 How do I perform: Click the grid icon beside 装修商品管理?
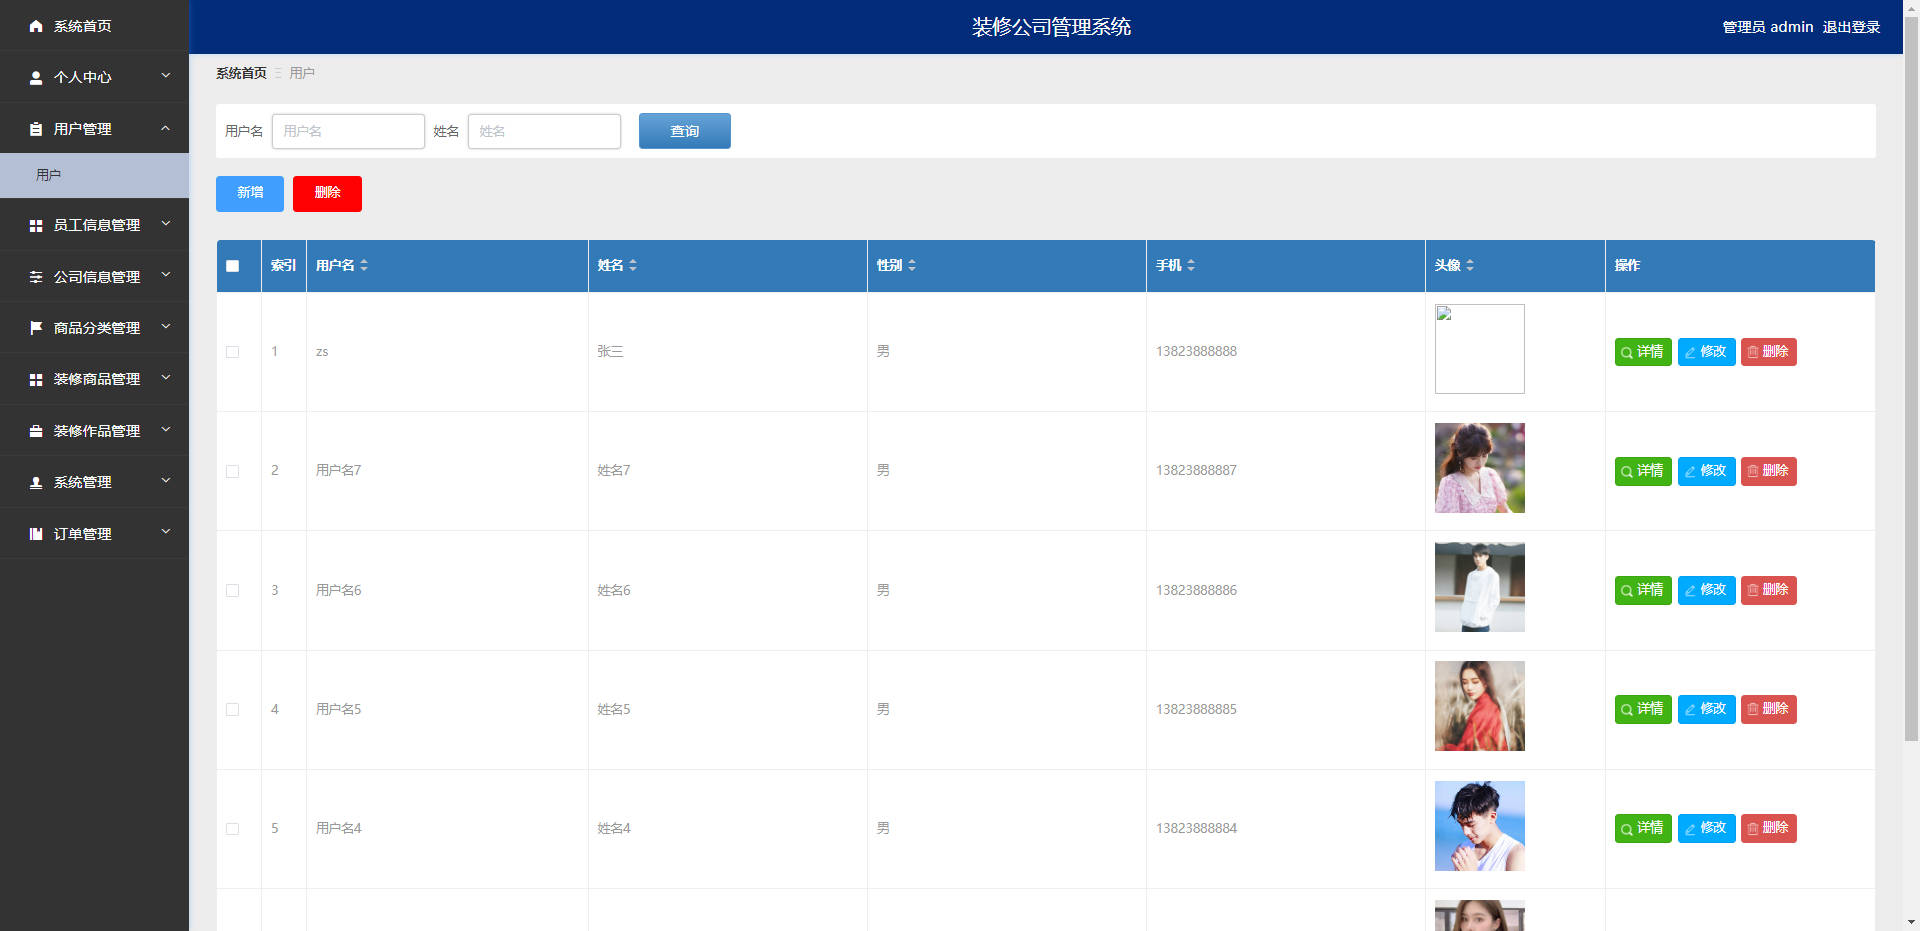click(x=36, y=380)
